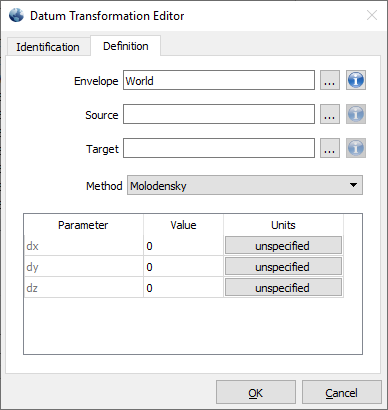Select the Definition tab
This screenshot has height=410, width=388.
tap(126, 46)
